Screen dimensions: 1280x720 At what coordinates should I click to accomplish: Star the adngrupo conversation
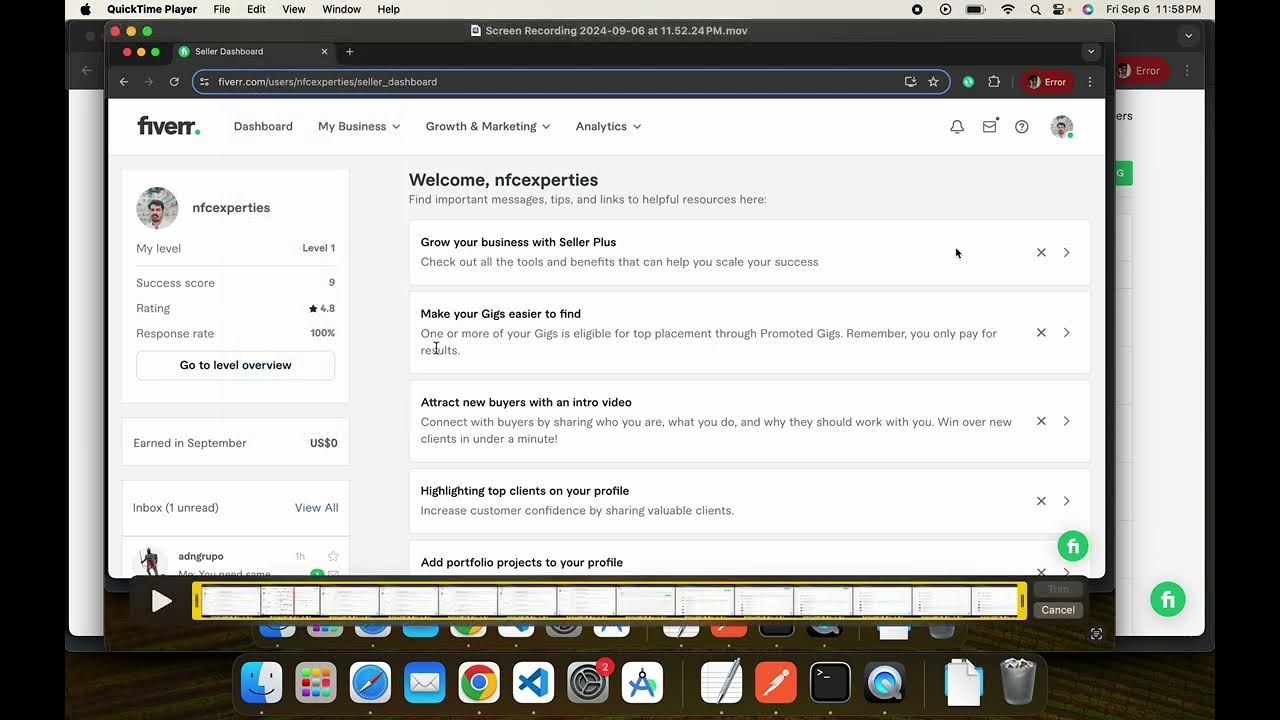coord(333,556)
